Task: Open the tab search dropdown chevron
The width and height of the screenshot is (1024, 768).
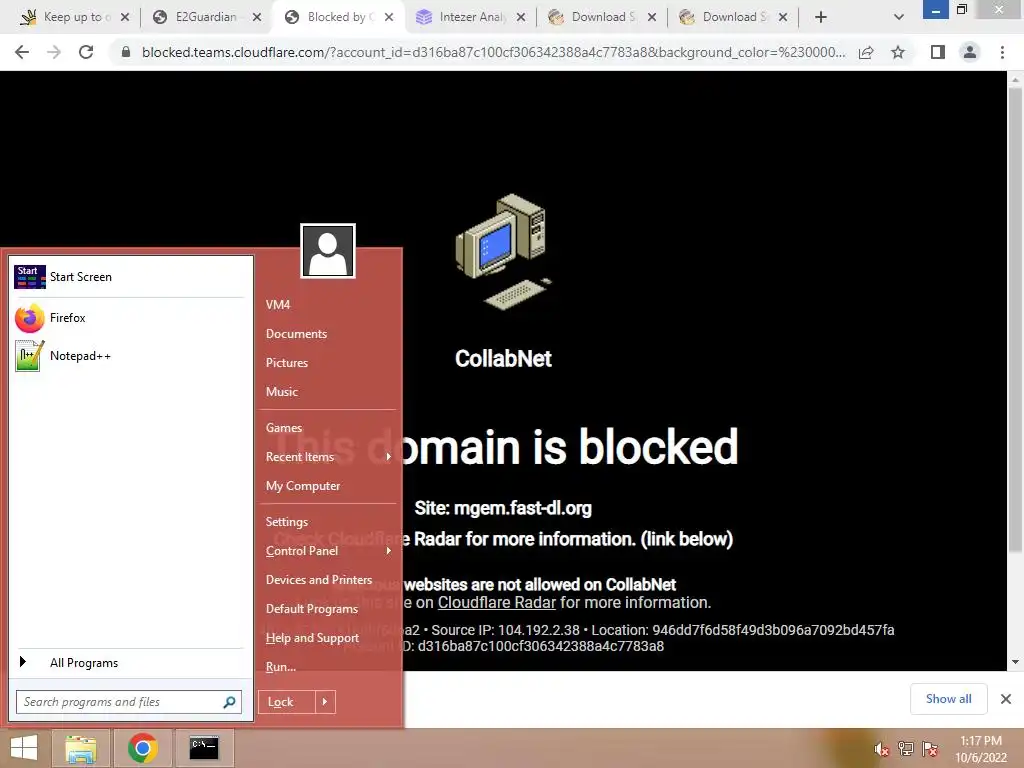Action: click(899, 18)
